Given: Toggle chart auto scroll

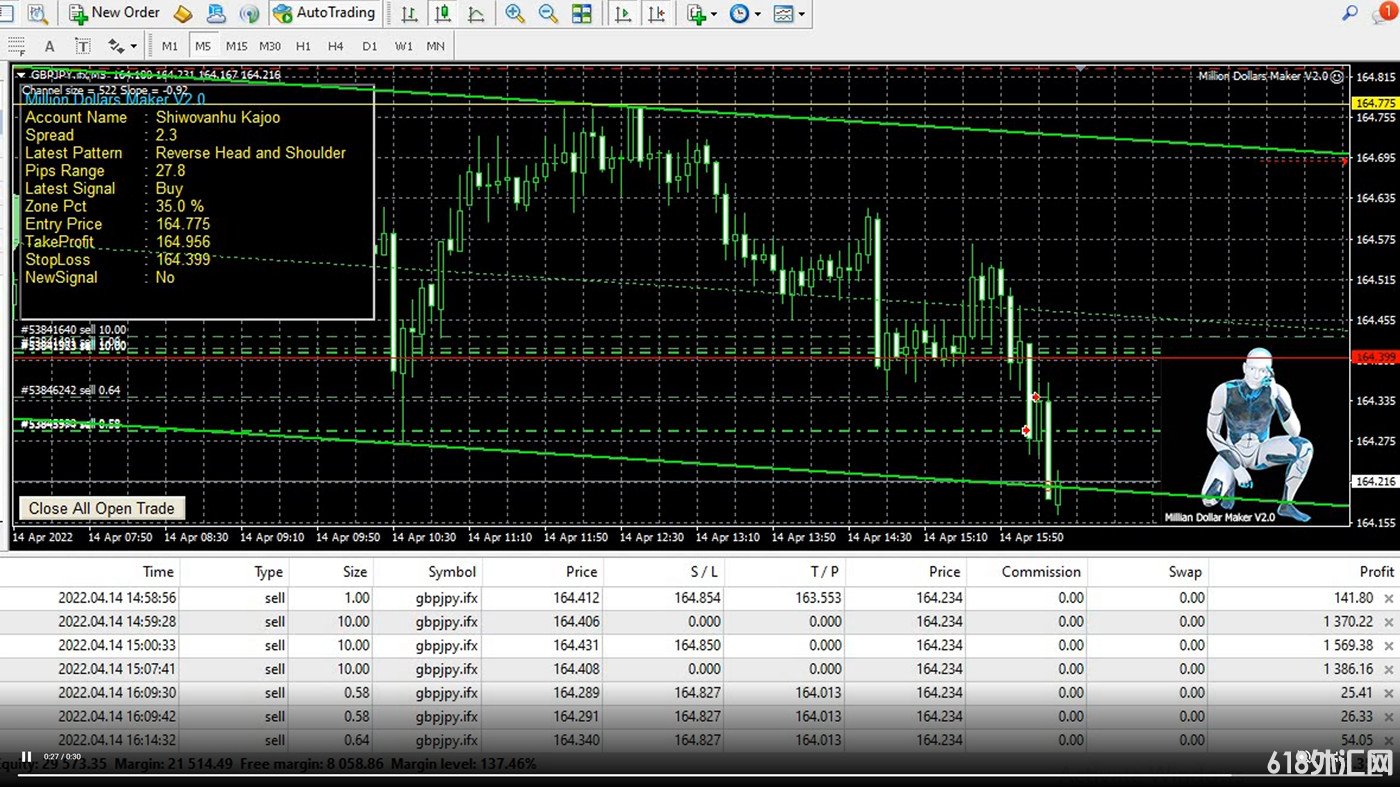Looking at the screenshot, I should tap(623, 14).
